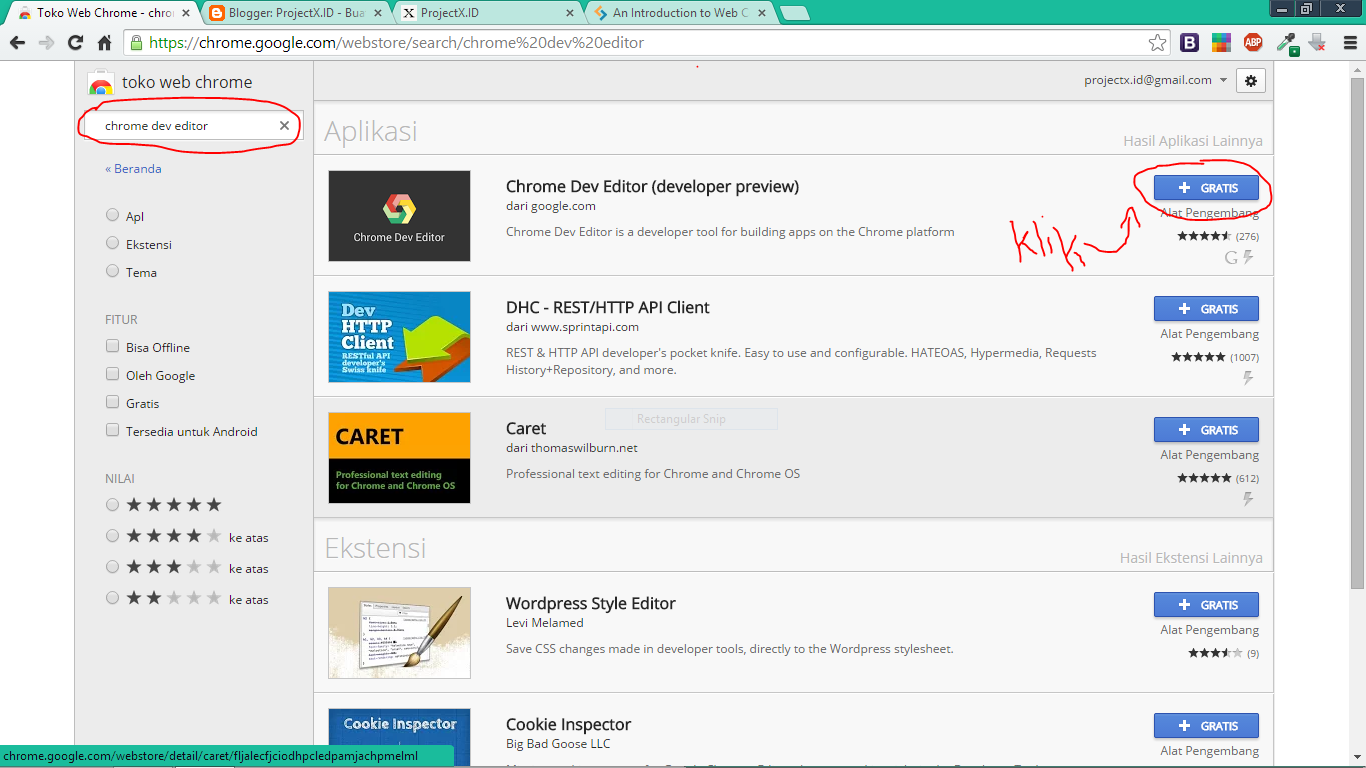The height and width of the screenshot is (768, 1366).
Task: Open the Bootstrap 'B' extension icon
Action: [1190, 42]
